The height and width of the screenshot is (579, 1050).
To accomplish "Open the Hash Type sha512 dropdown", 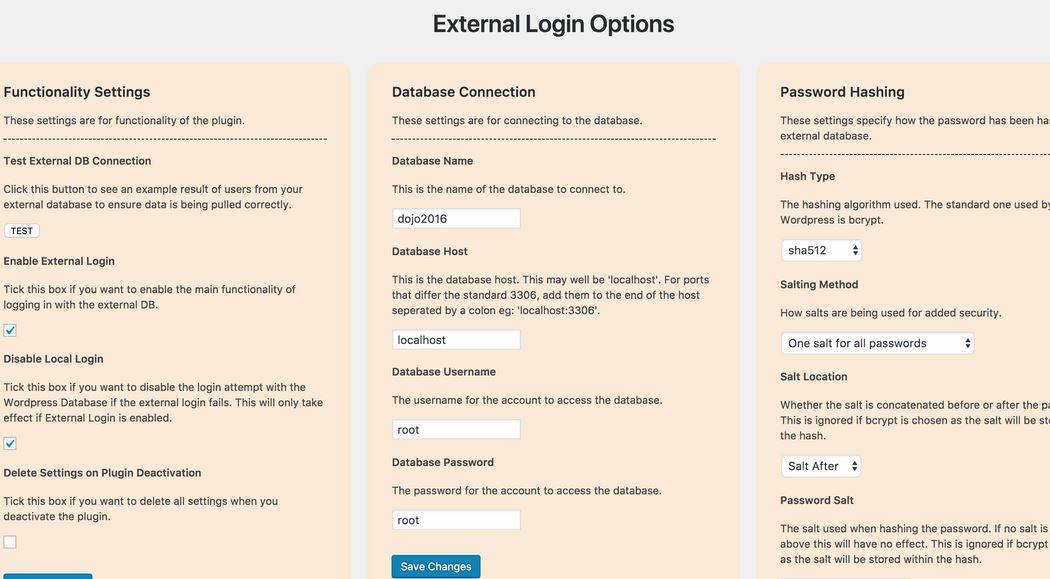I will tap(821, 250).
